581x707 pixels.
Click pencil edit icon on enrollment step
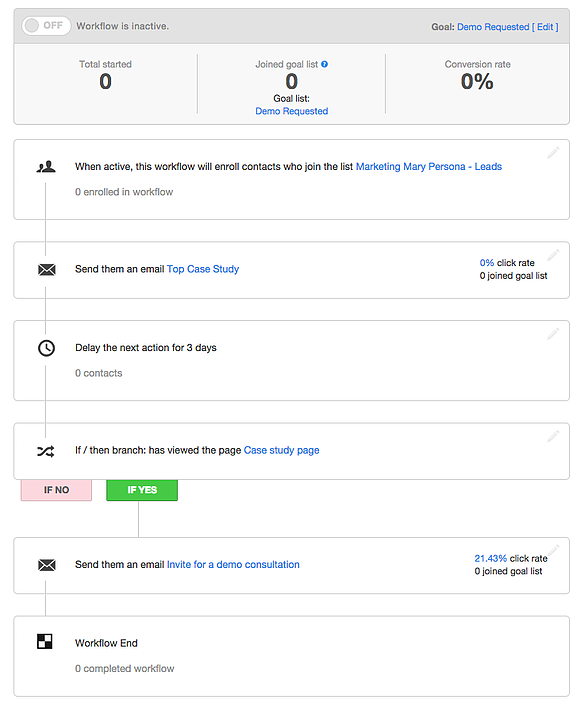click(553, 153)
